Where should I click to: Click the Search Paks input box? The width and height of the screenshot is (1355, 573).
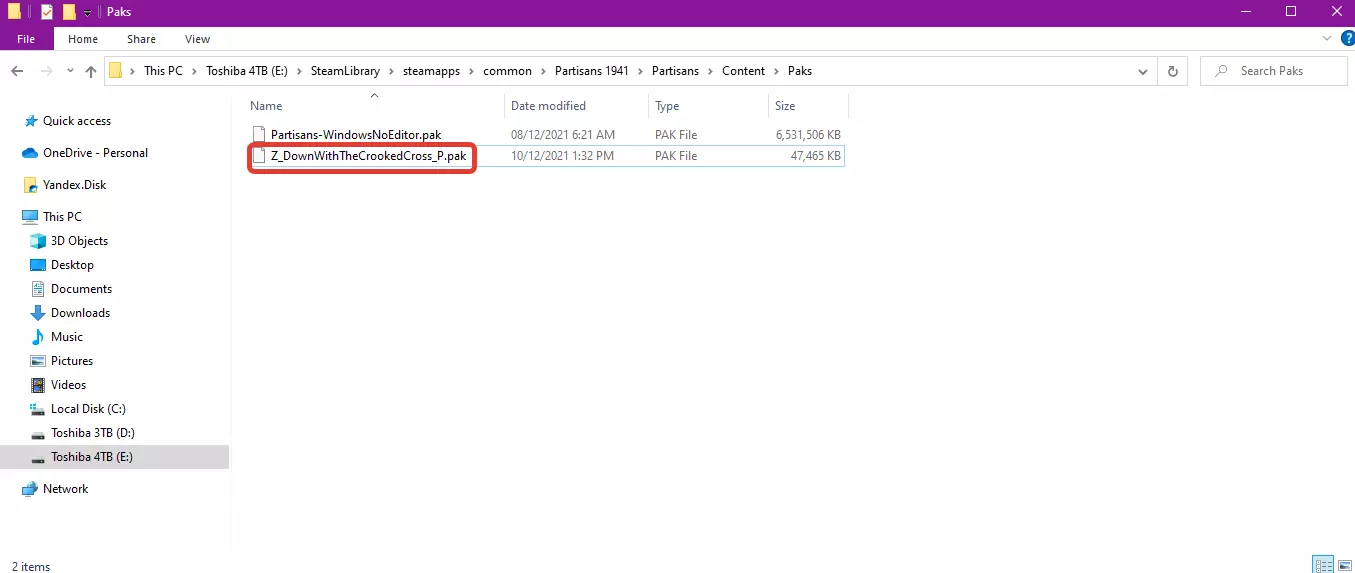(x=1272, y=71)
